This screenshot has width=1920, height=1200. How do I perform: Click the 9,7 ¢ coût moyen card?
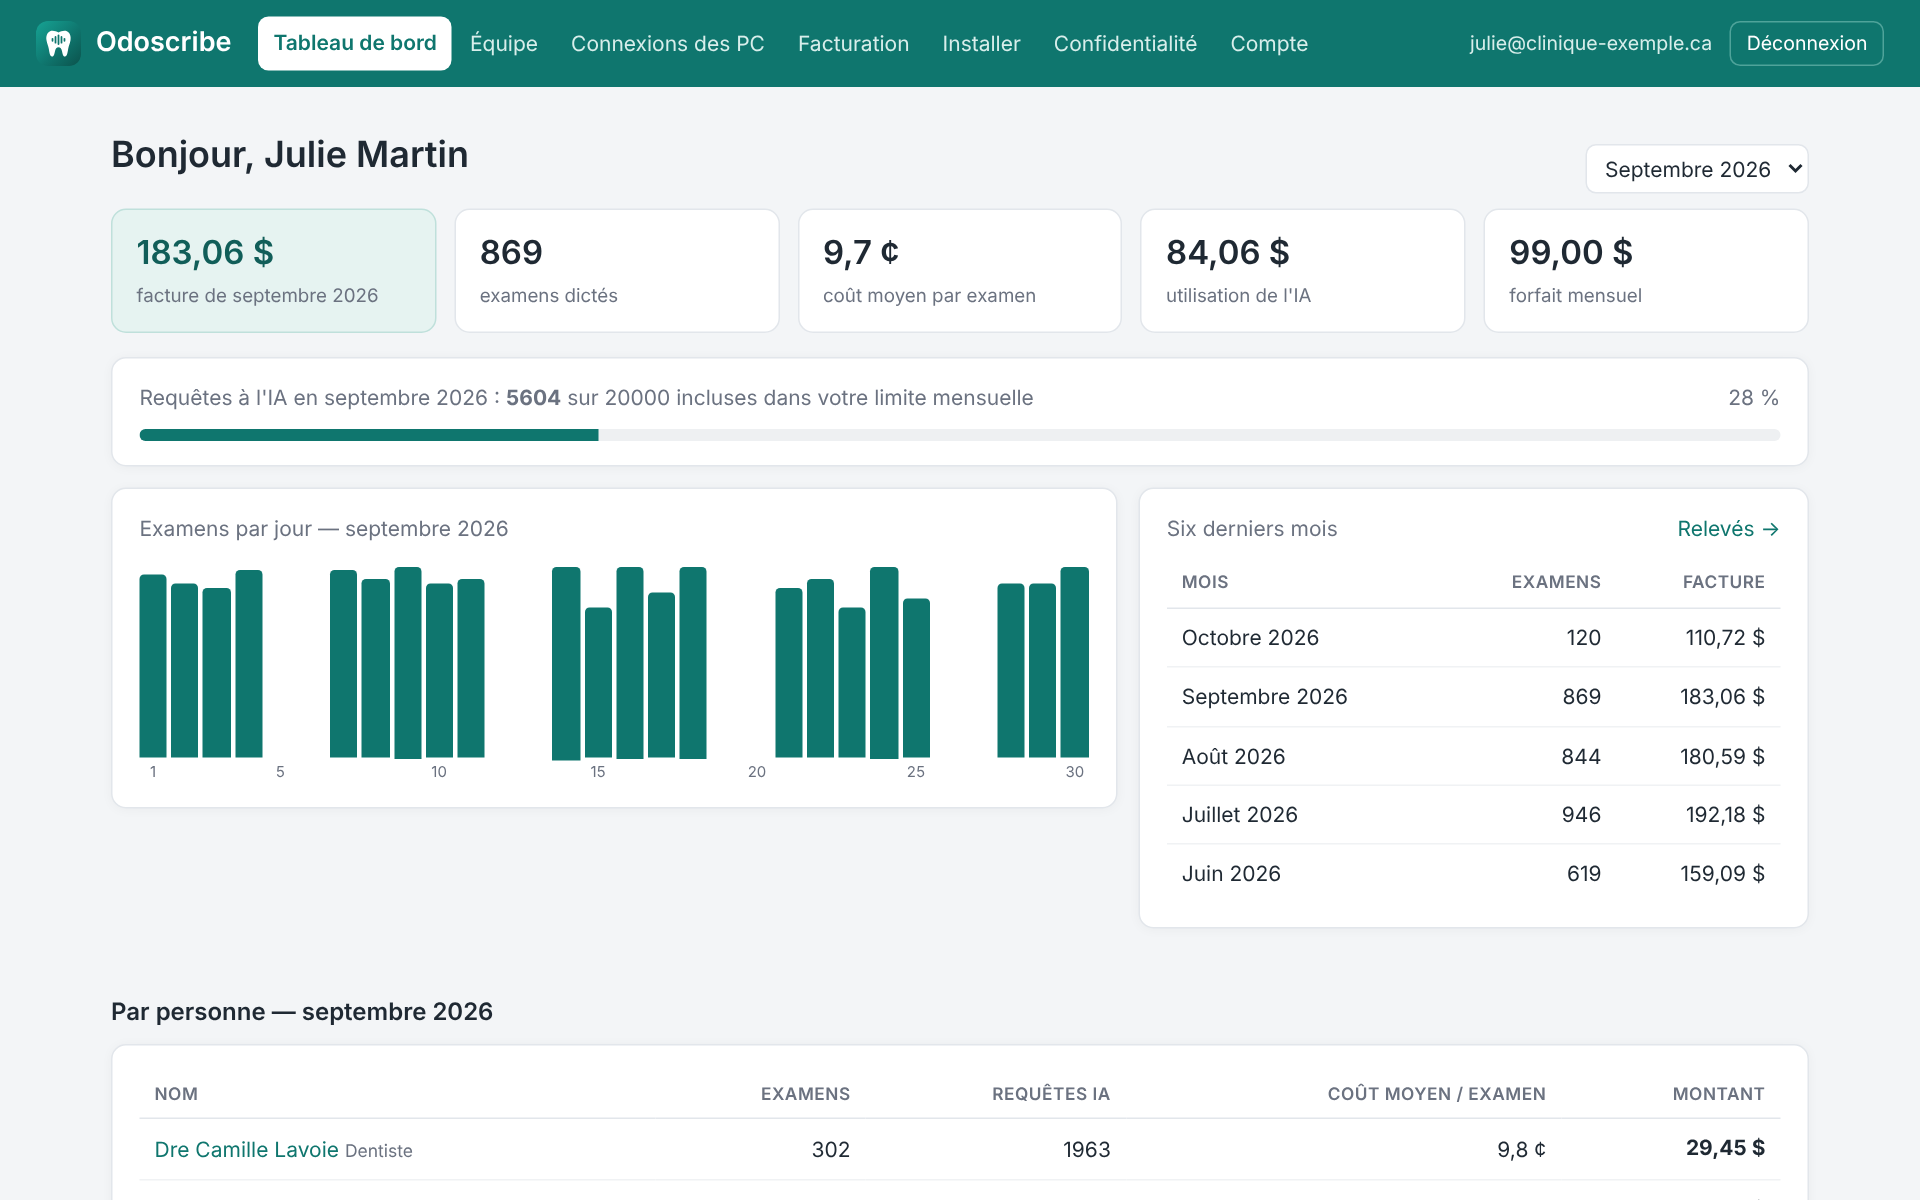point(959,270)
